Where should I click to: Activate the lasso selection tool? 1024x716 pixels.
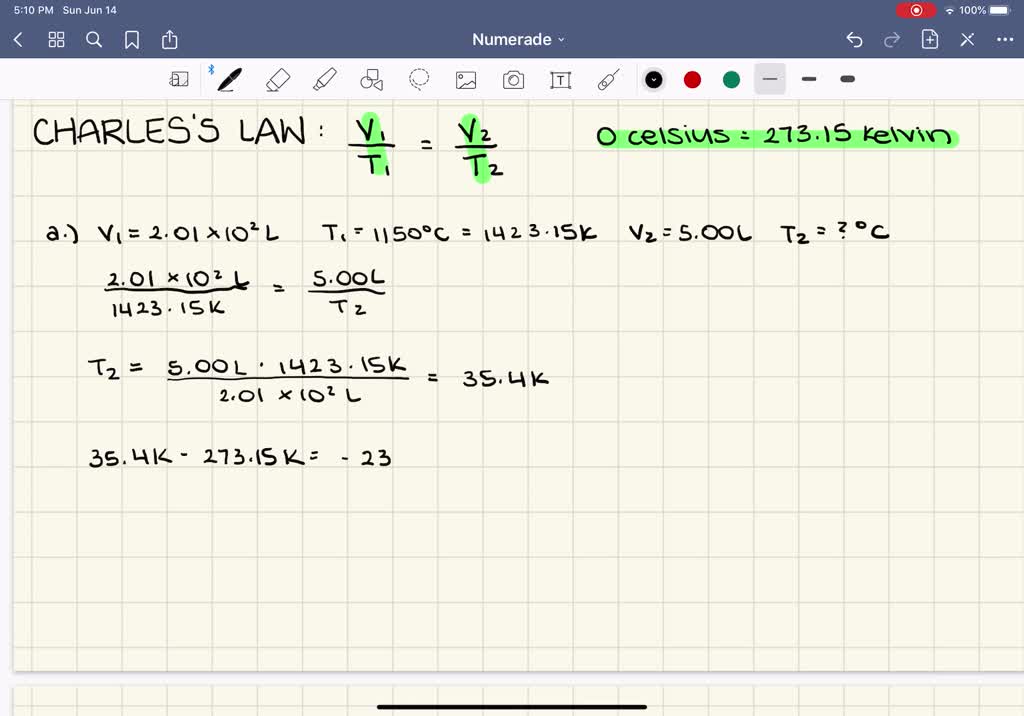(x=419, y=79)
